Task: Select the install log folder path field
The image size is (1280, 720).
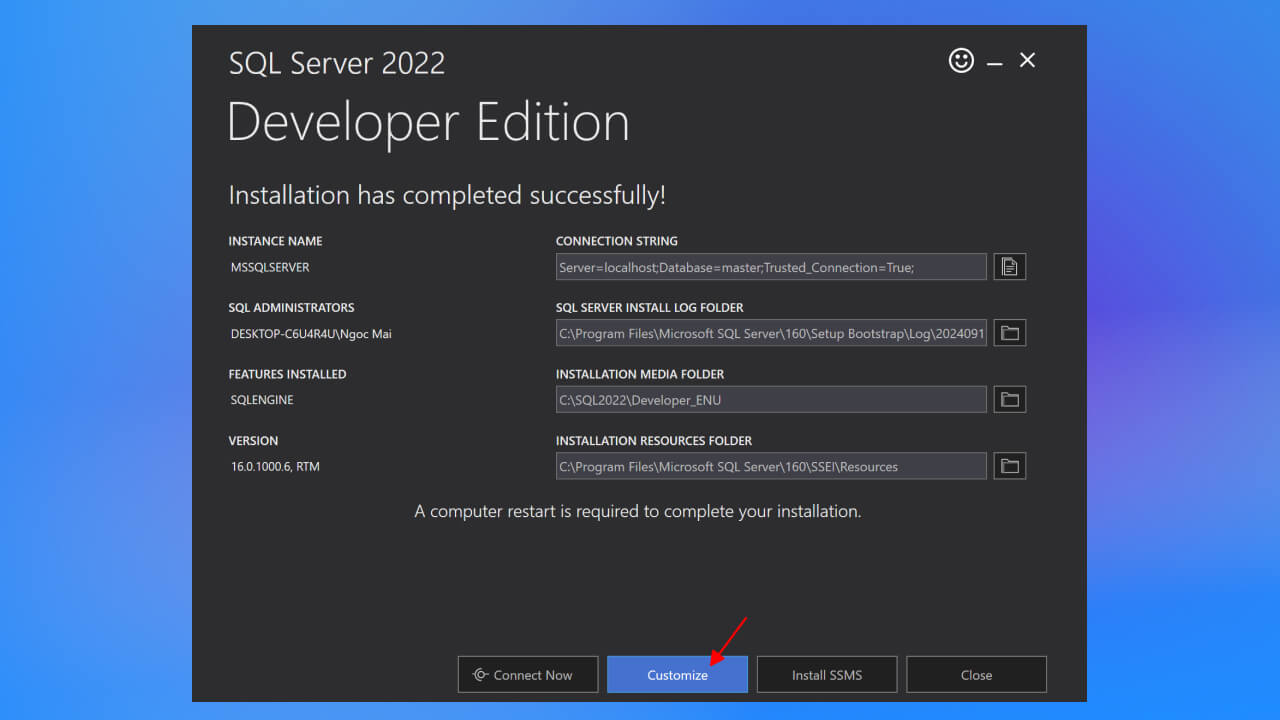Action: coord(771,333)
